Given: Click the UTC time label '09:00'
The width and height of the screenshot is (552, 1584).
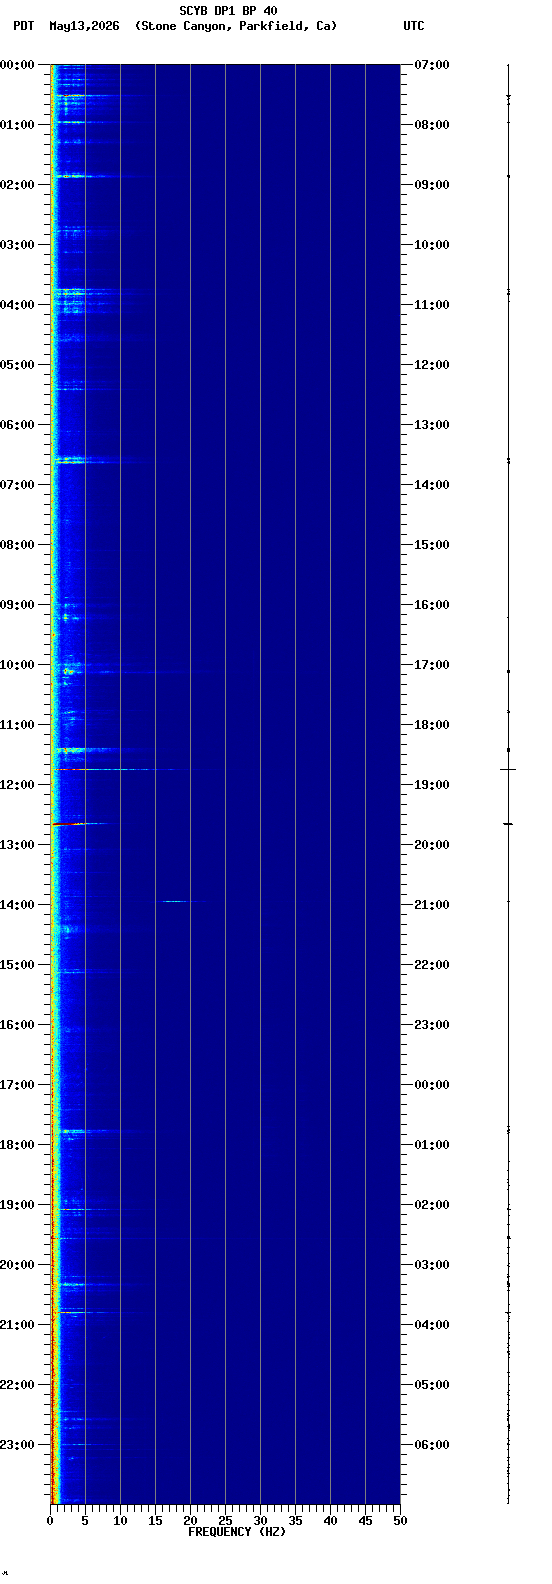Looking at the screenshot, I should 432,185.
